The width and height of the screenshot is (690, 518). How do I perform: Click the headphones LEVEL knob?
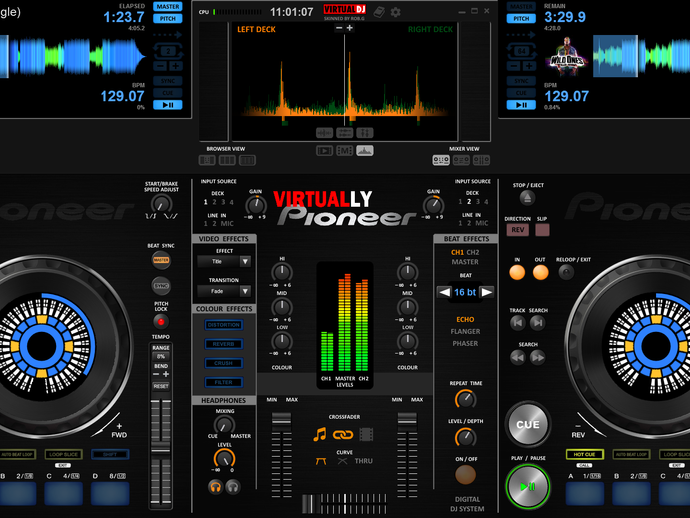[x=224, y=459]
